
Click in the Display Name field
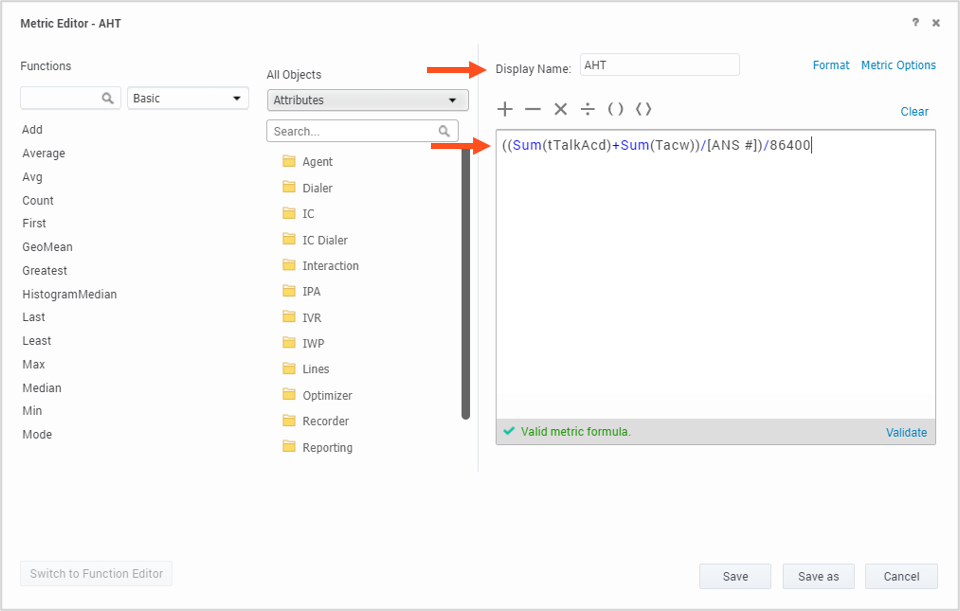click(659, 65)
